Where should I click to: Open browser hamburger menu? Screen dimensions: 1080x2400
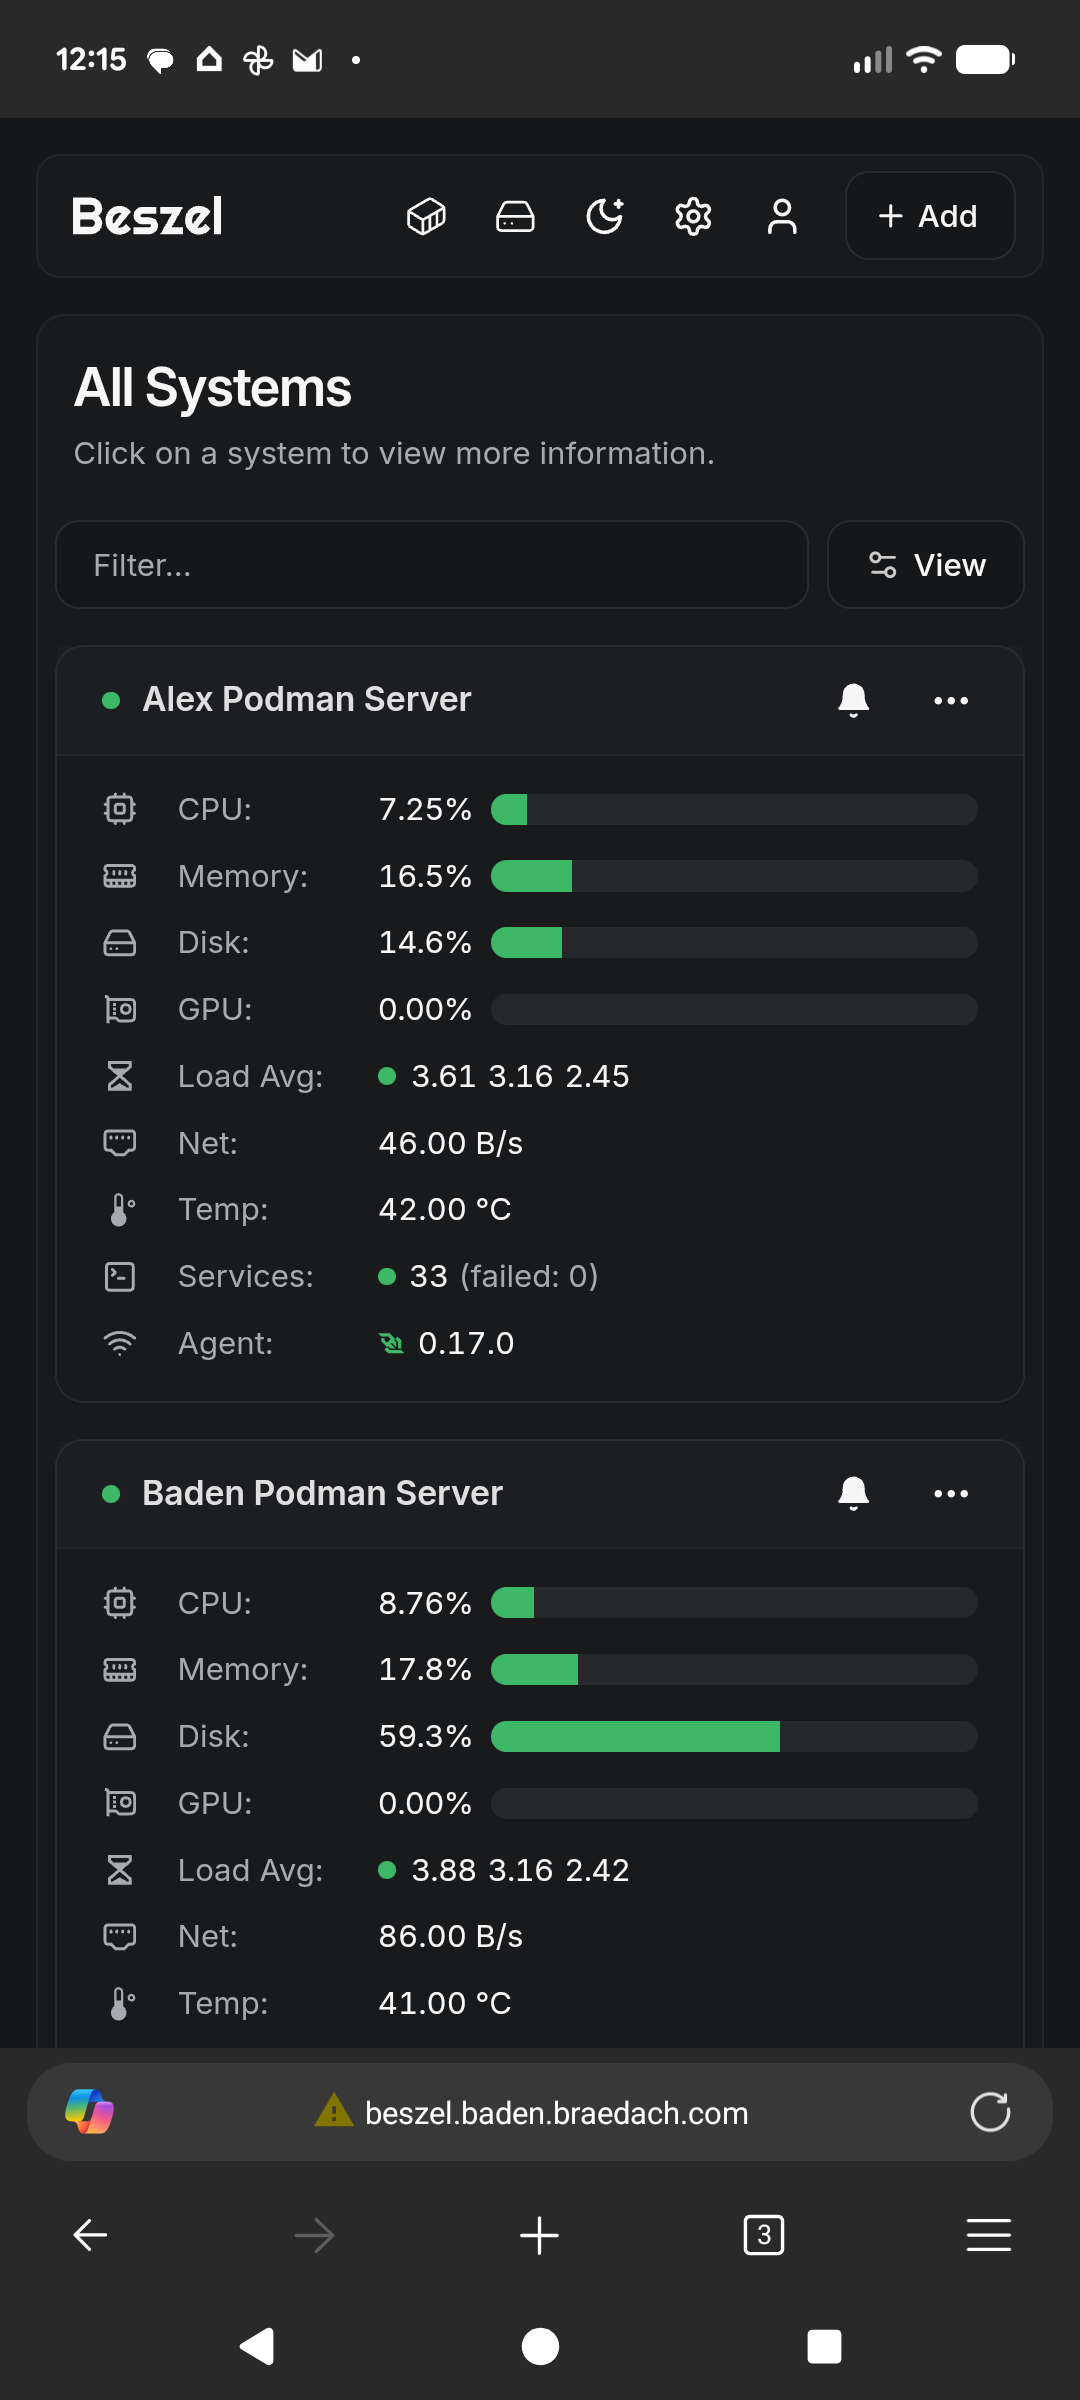(x=988, y=2235)
